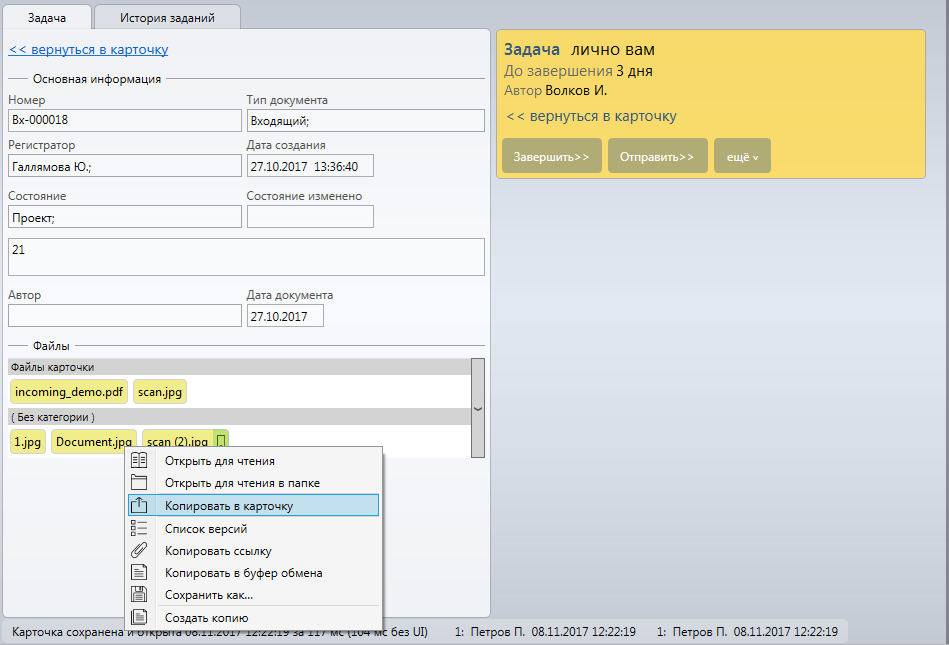
Task: Select the Document.jpg file chip
Action: [x=93, y=442]
